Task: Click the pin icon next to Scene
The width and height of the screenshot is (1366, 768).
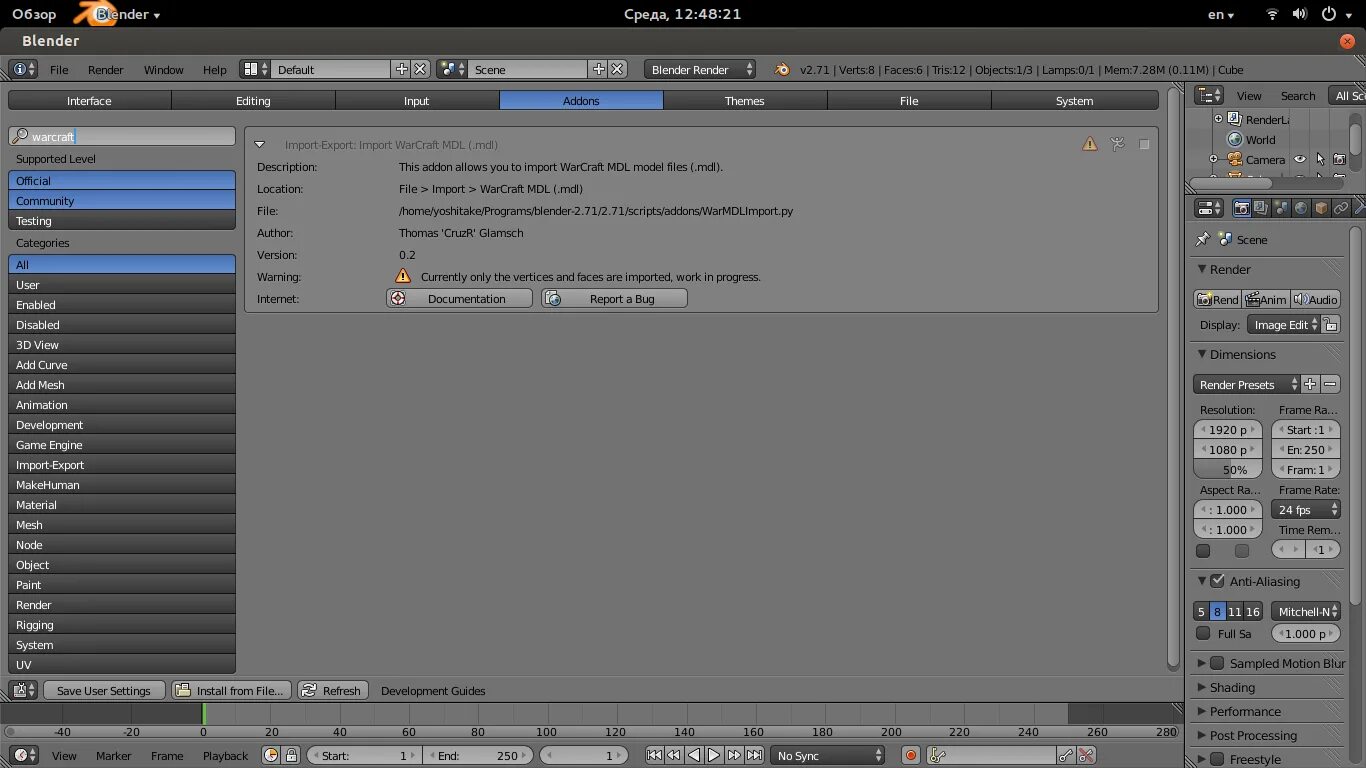Action: pos(1203,239)
